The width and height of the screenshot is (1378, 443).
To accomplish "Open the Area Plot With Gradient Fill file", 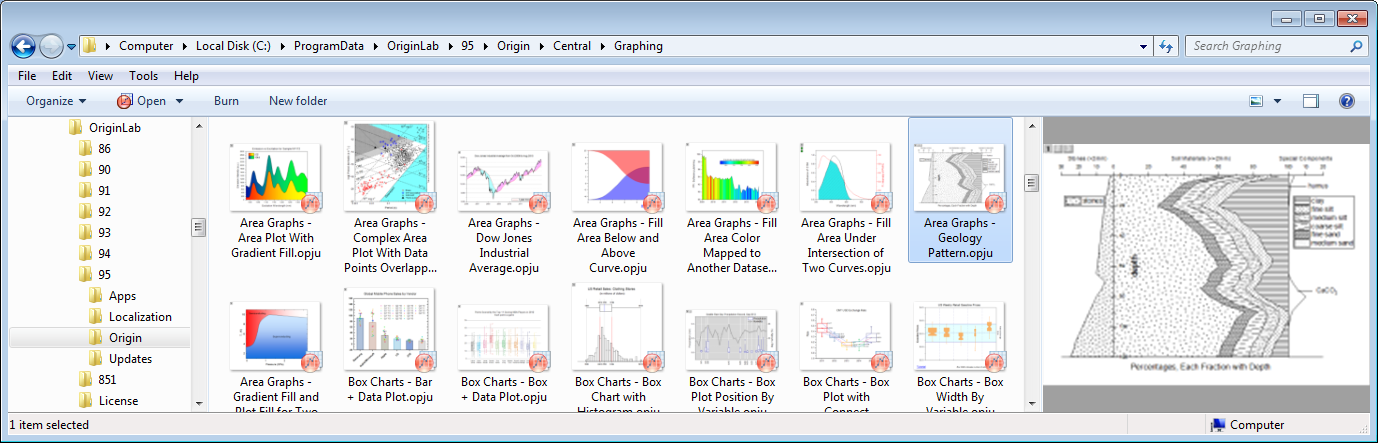I will 275,178.
